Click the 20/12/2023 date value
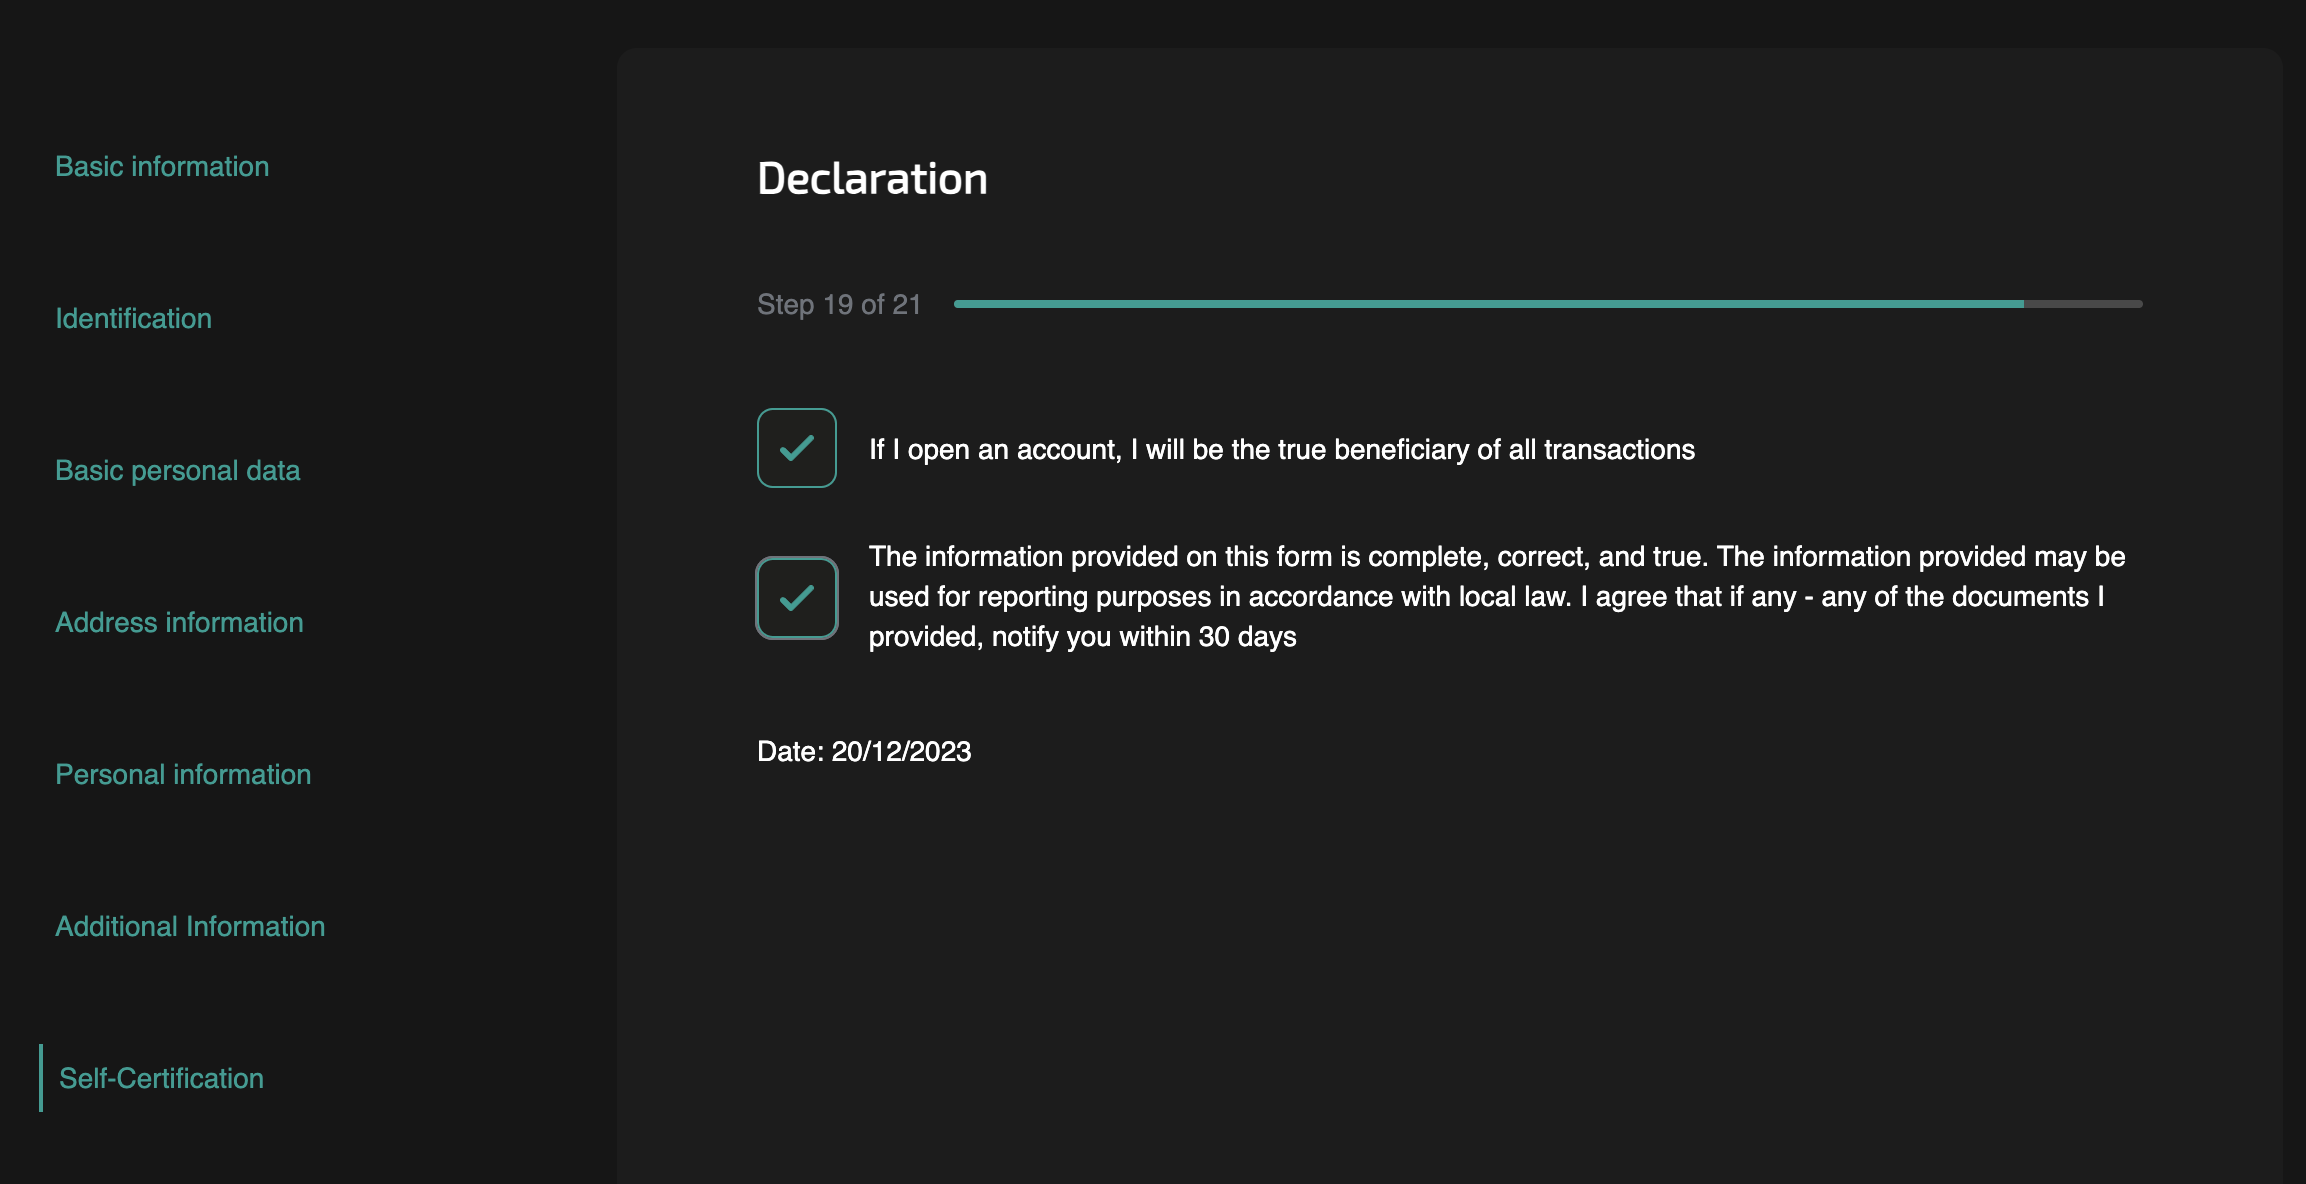The height and width of the screenshot is (1184, 2306). tap(901, 751)
